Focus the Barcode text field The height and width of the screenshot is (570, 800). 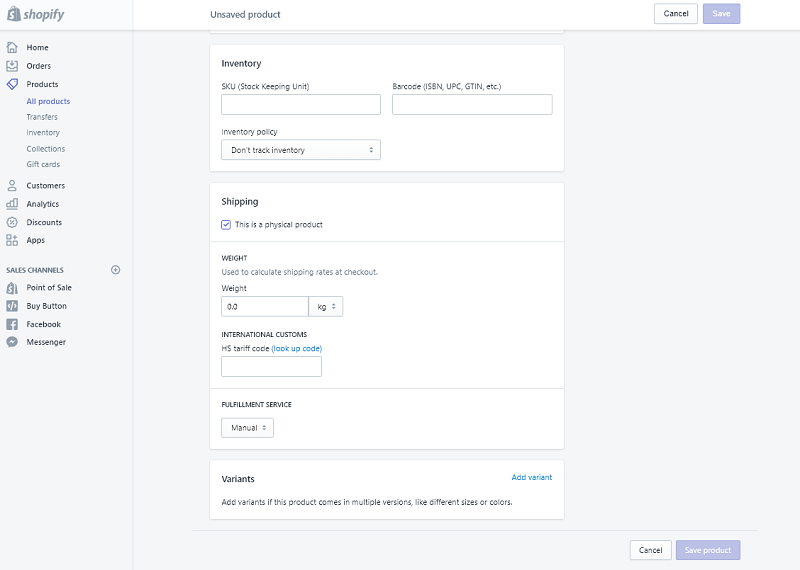pyautogui.click(x=472, y=105)
